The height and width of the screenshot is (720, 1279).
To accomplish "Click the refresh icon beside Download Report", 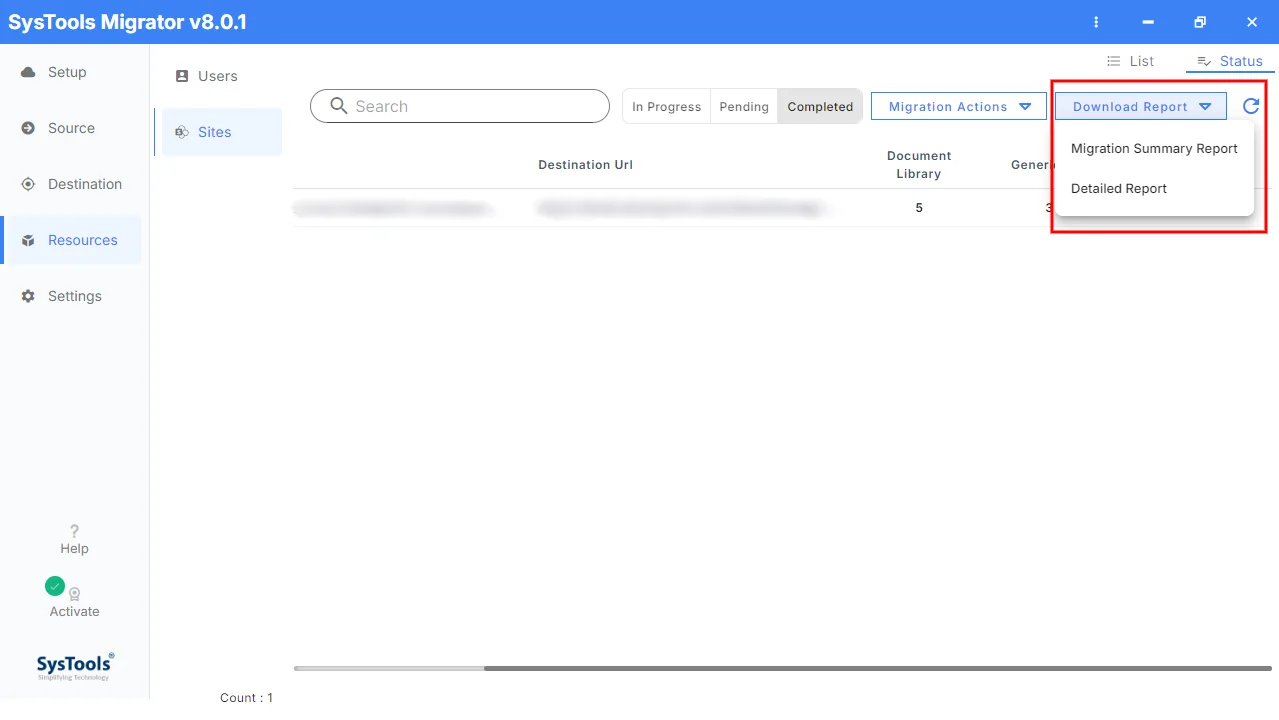I will click(1251, 106).
